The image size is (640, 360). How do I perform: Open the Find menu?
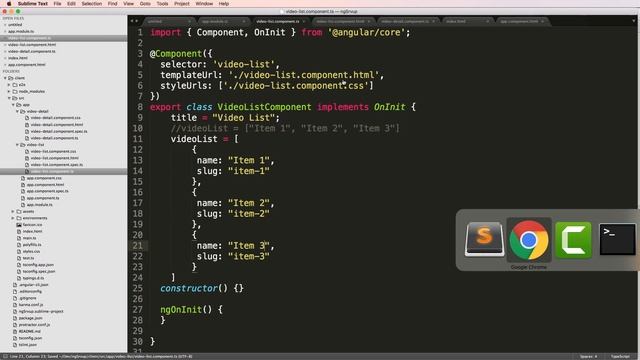(x=112, y=3)
